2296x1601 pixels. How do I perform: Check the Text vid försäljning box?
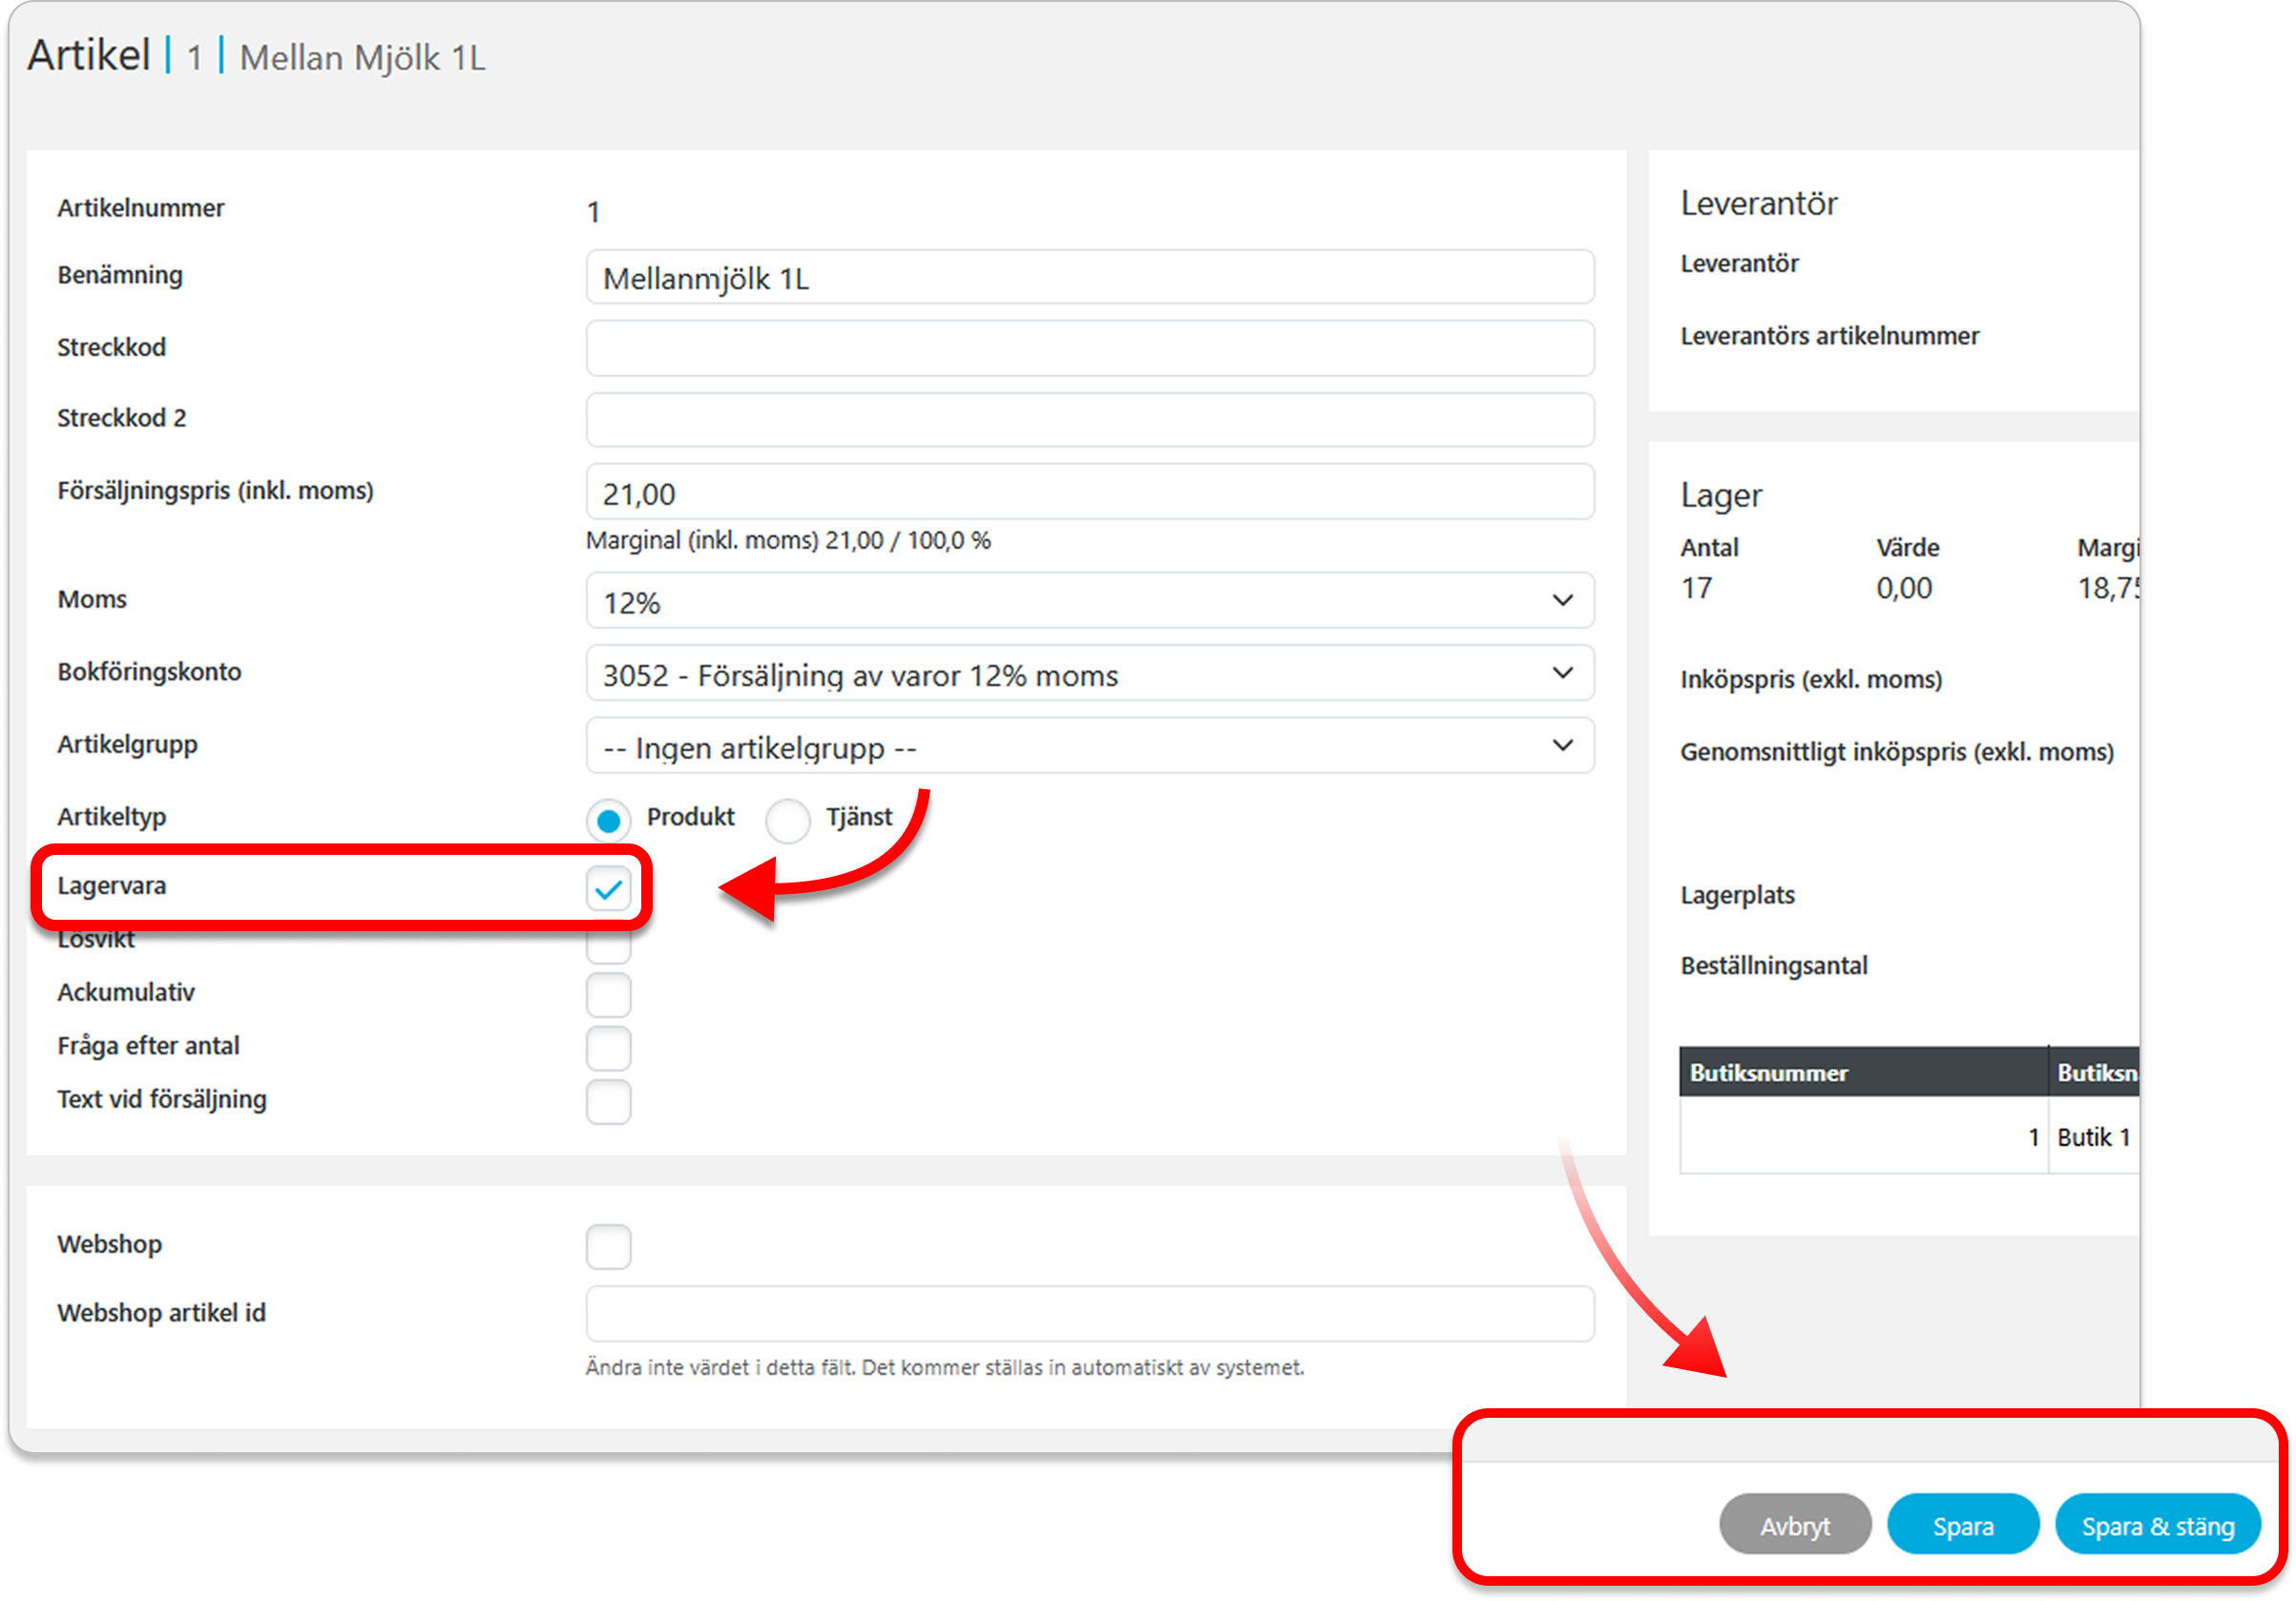pos(608,1101)
